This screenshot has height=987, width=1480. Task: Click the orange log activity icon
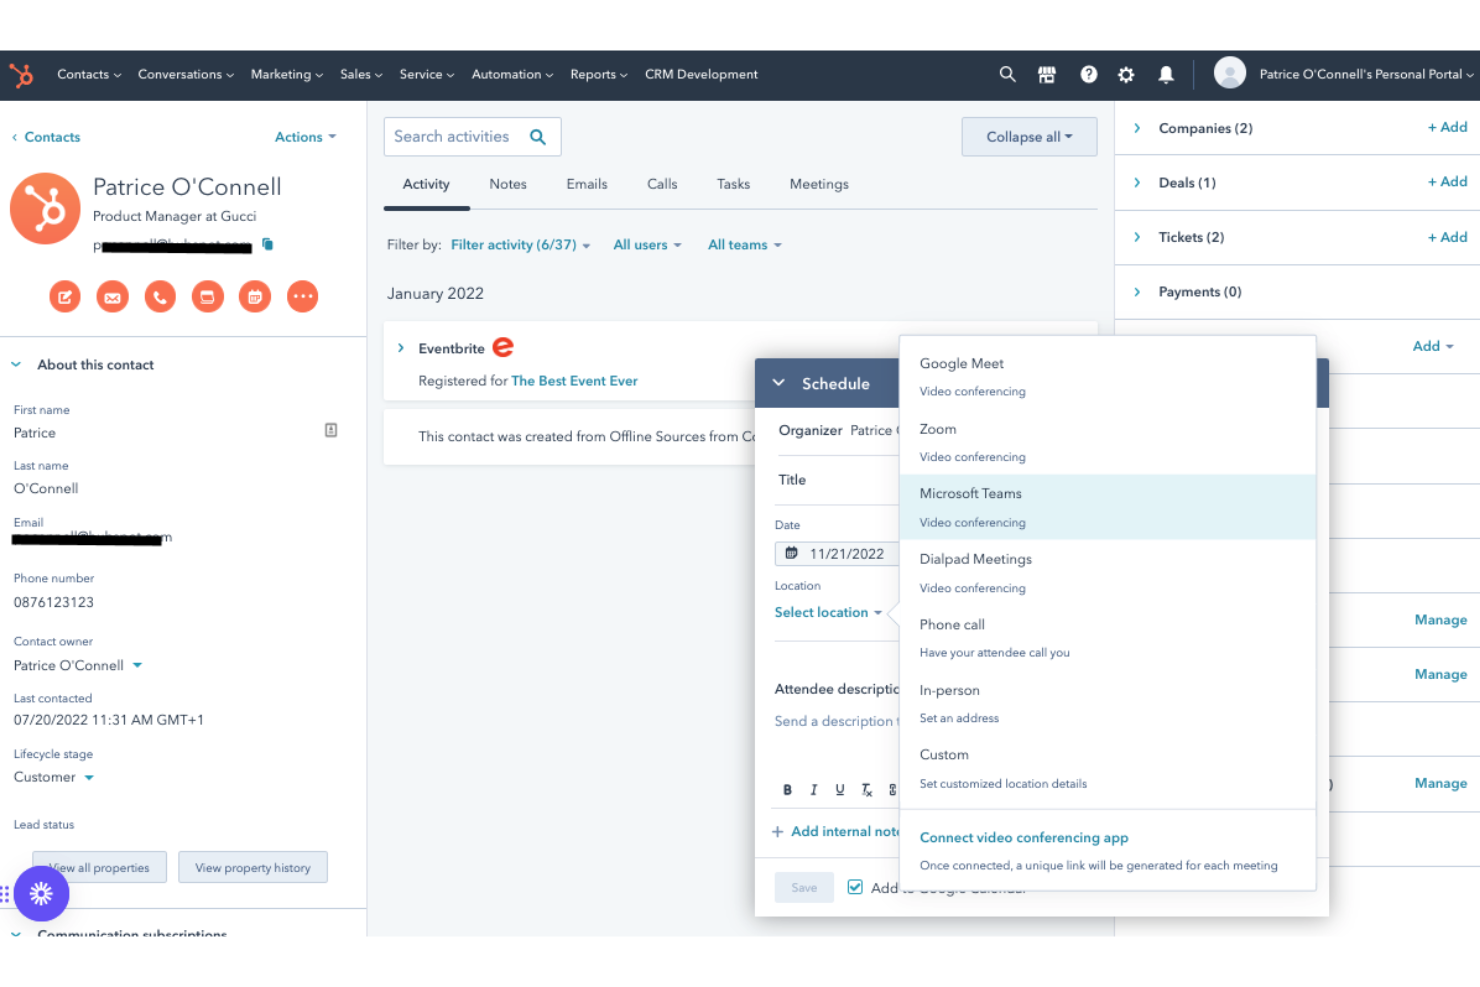click(207, 296)
